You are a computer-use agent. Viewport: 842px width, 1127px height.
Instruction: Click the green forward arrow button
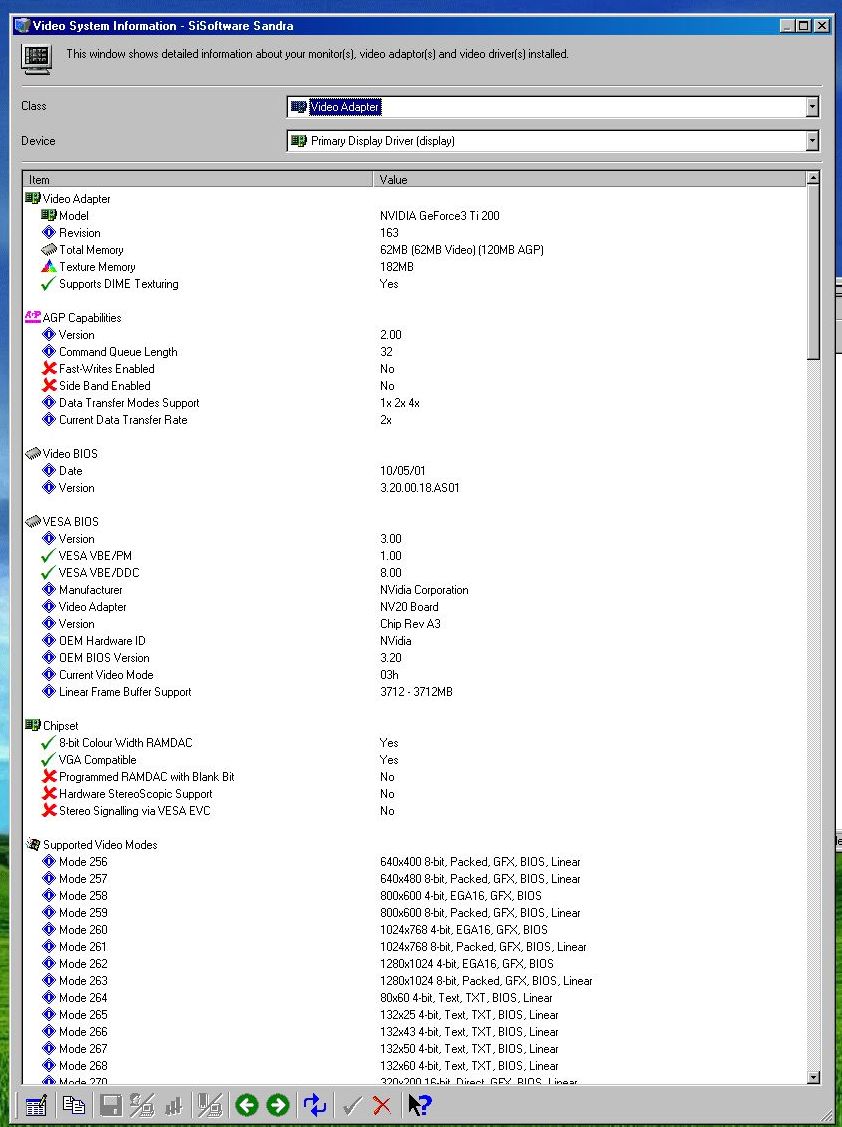[278, 1105]
